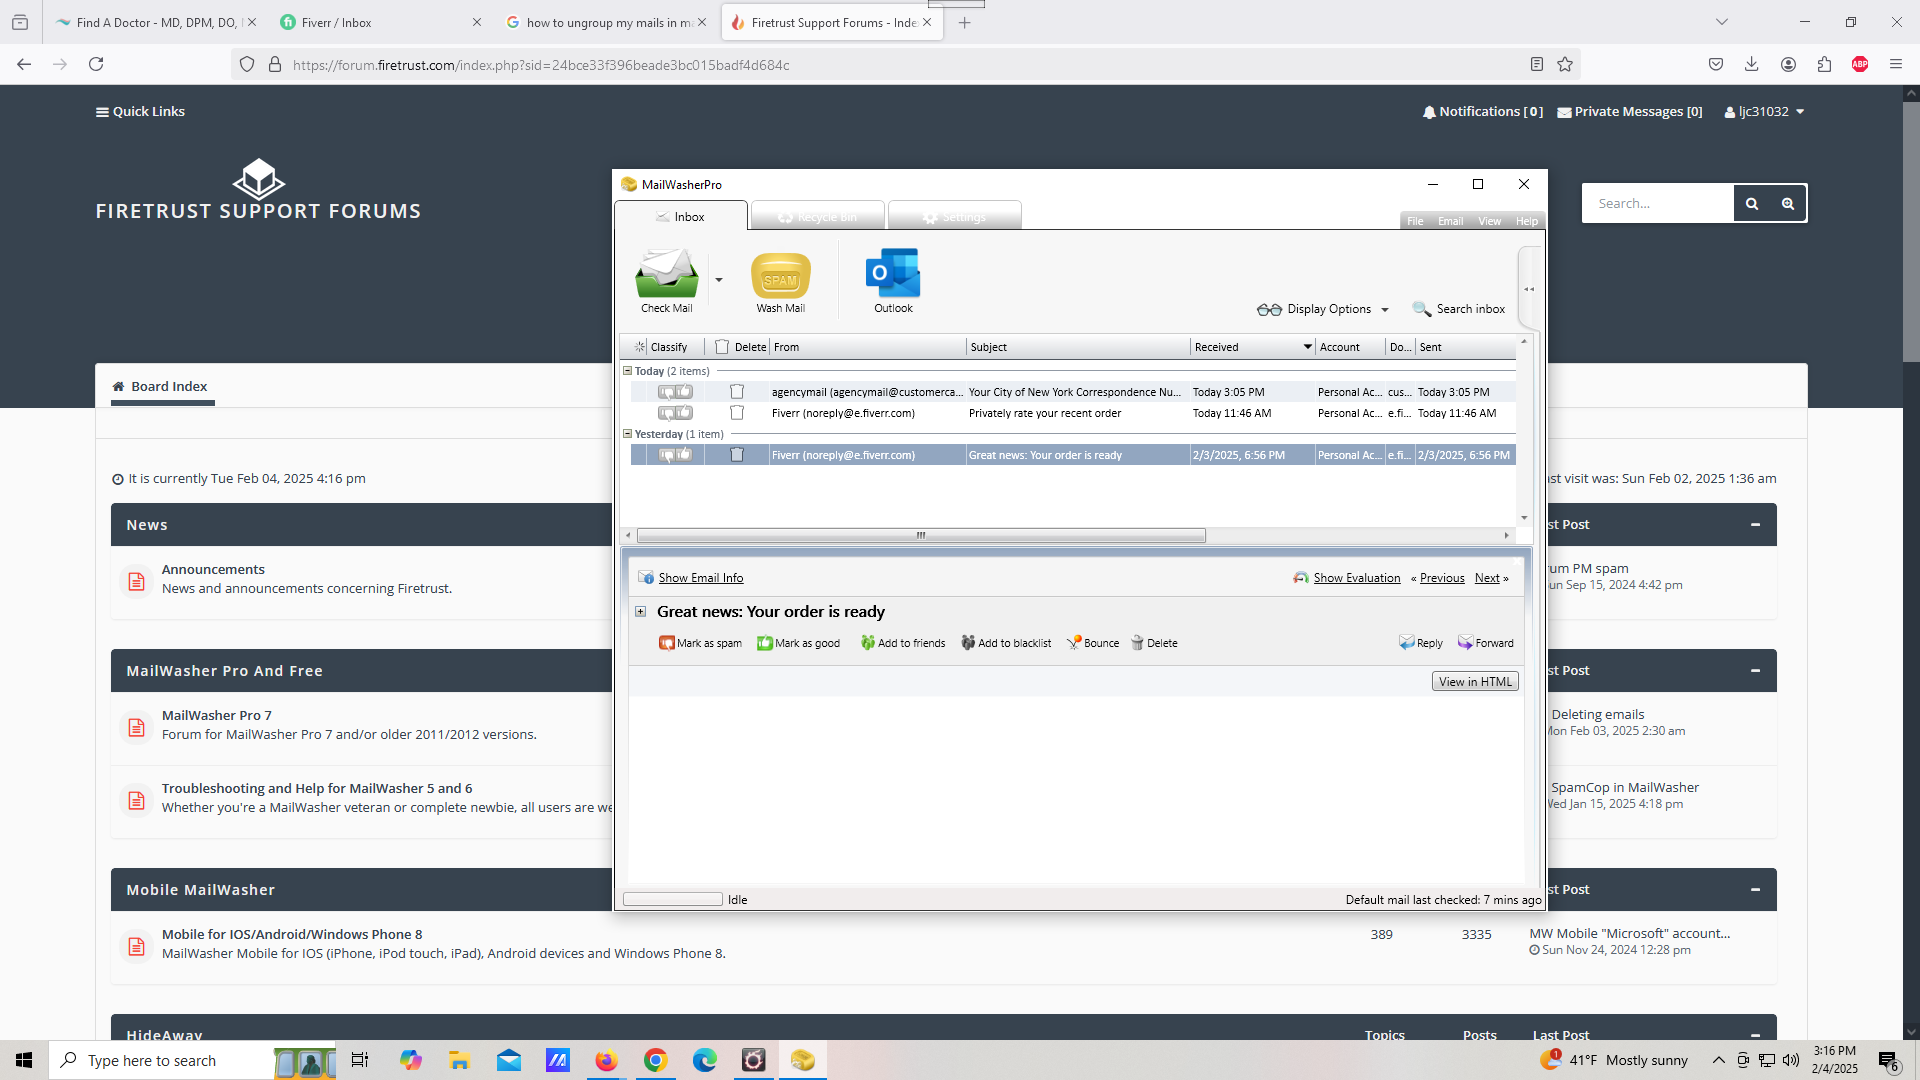Open the File menu in MailWasherPro
The width and height of the screenshot is (1920, 1080).
point(1415,221)
